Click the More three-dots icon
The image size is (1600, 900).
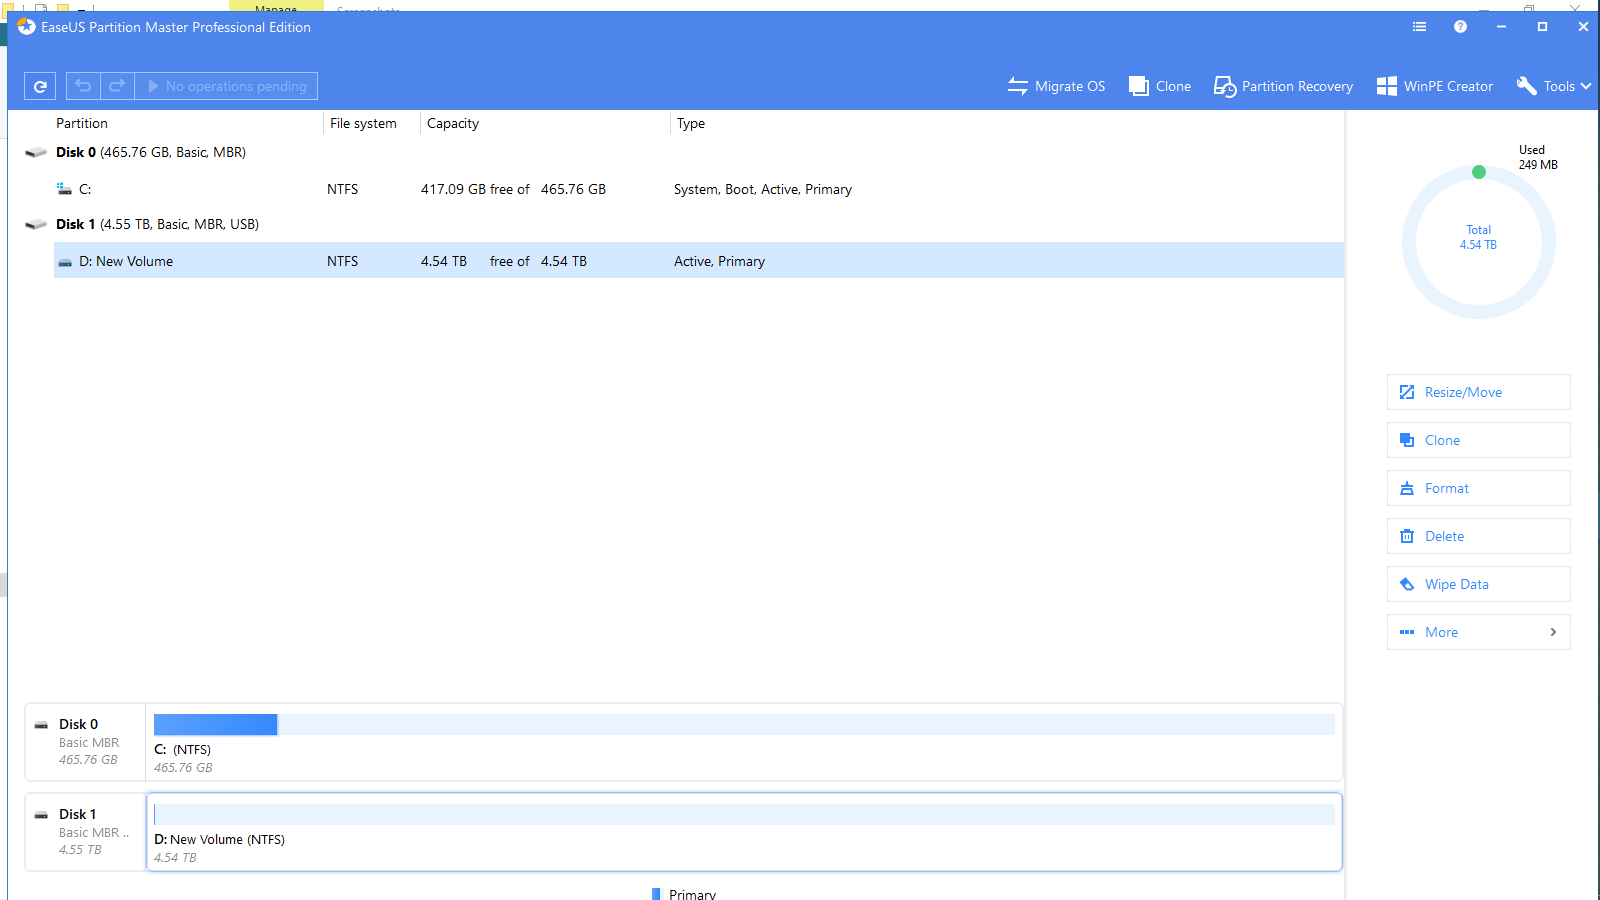[1407, 632]
